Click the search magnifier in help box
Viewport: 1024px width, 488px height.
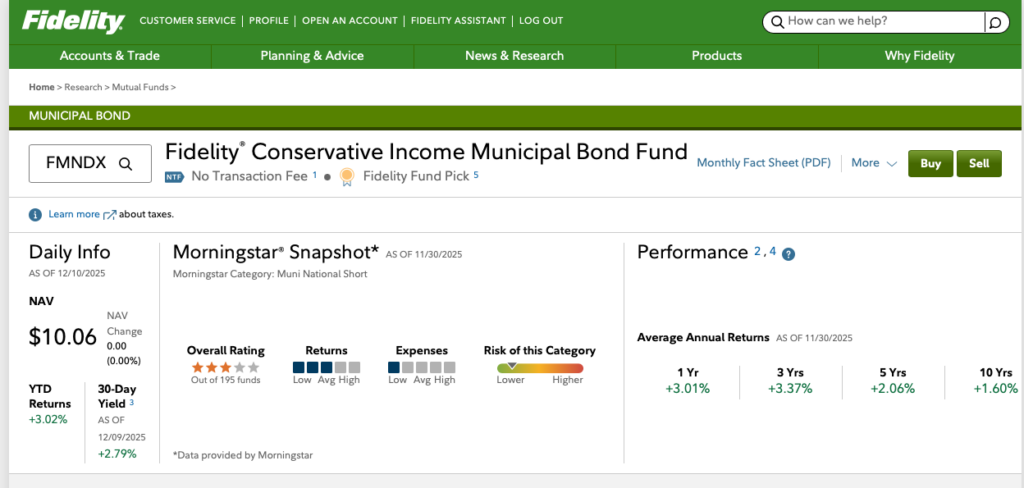point(994,21)
